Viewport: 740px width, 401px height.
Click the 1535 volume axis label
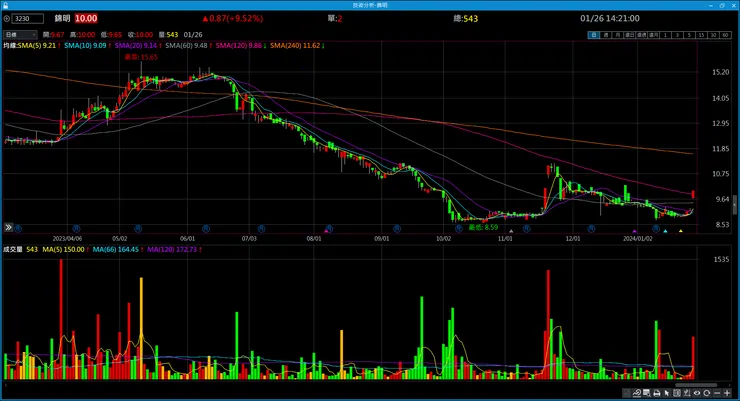click(x=721, y=259)
